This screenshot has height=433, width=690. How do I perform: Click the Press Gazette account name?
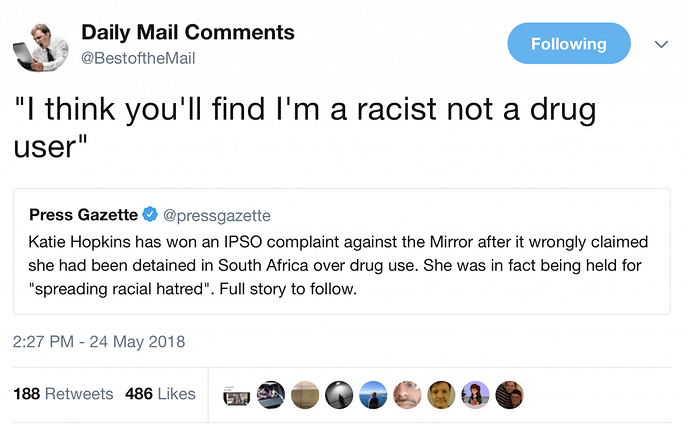pos(83,214)
